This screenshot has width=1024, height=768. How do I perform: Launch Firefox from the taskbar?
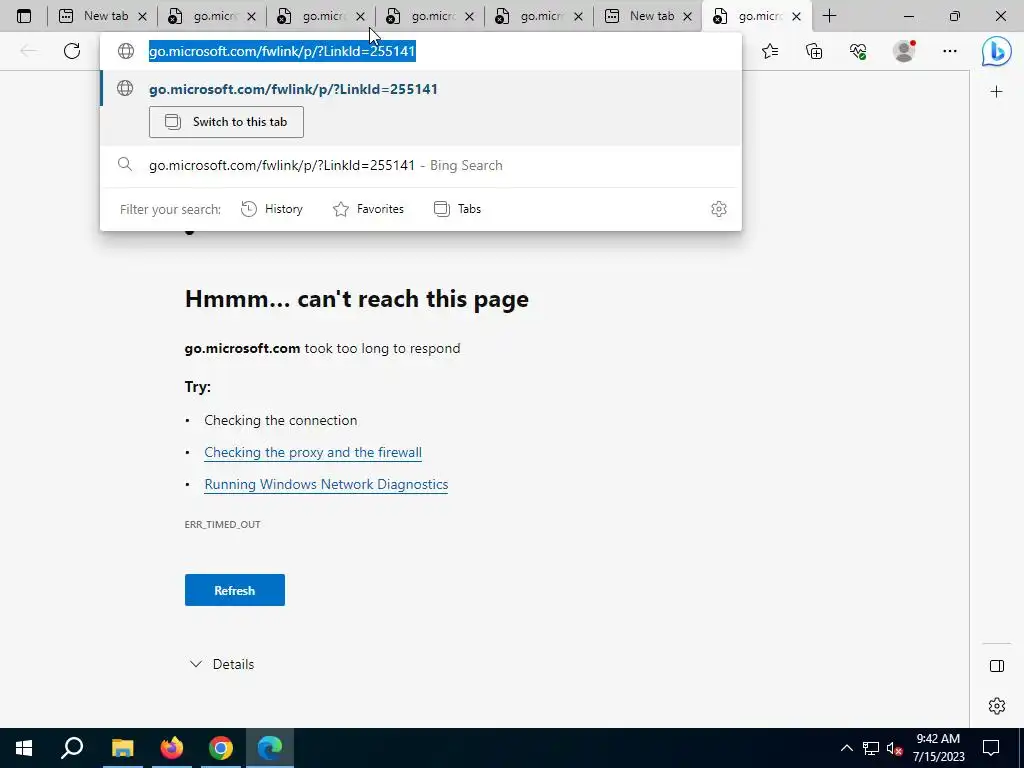coord(172,748)
